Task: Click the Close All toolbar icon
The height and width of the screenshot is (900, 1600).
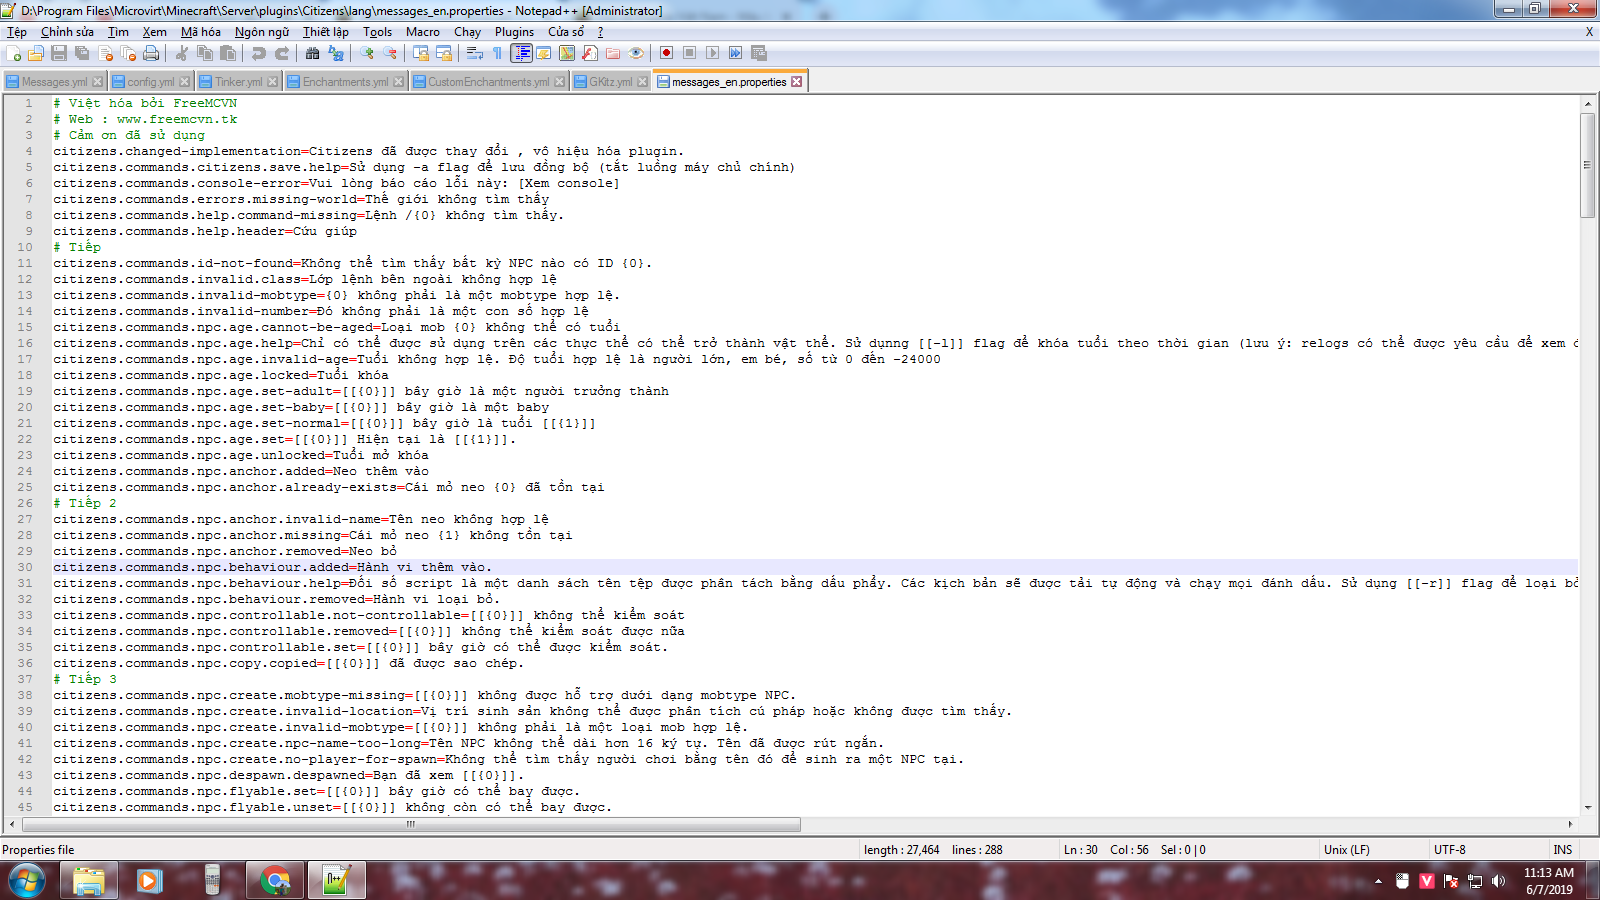Action: 128,53
